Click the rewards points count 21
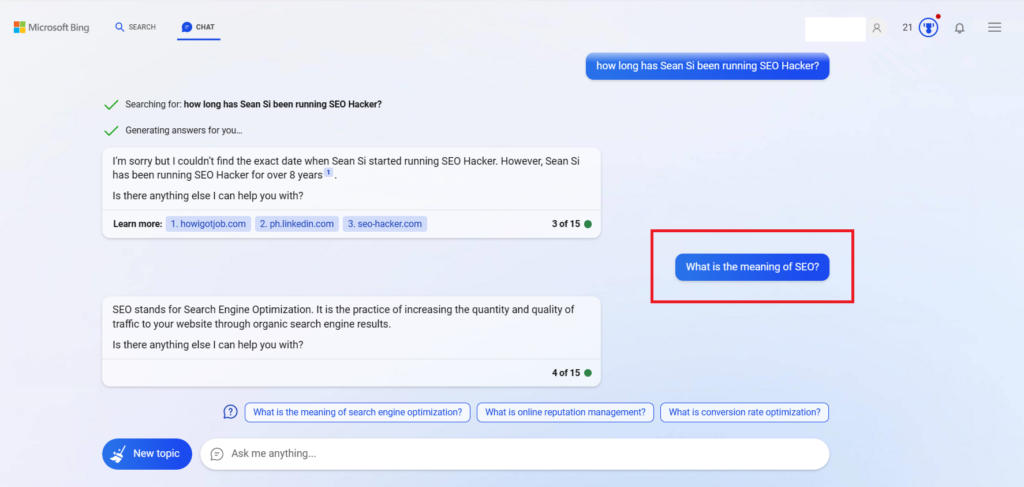This screenshot has width=1024, height=487. point(907,28)
